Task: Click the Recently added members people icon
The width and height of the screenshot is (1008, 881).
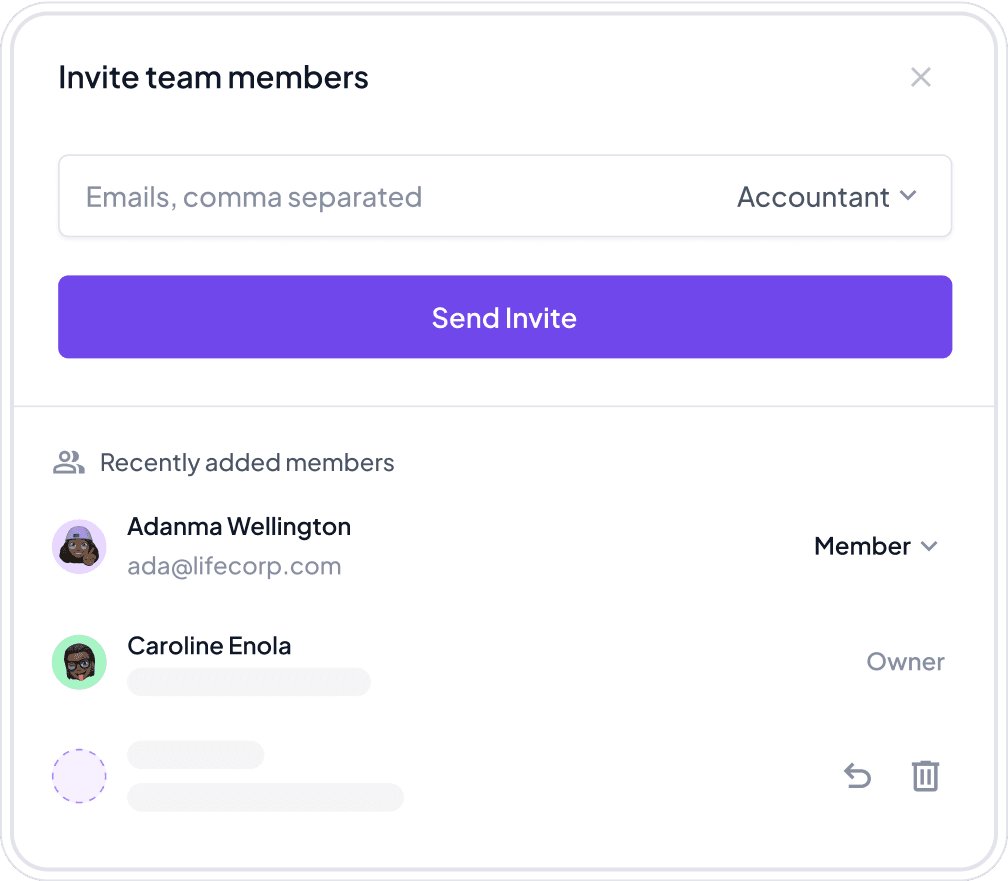Action: [x=69, y=462]
